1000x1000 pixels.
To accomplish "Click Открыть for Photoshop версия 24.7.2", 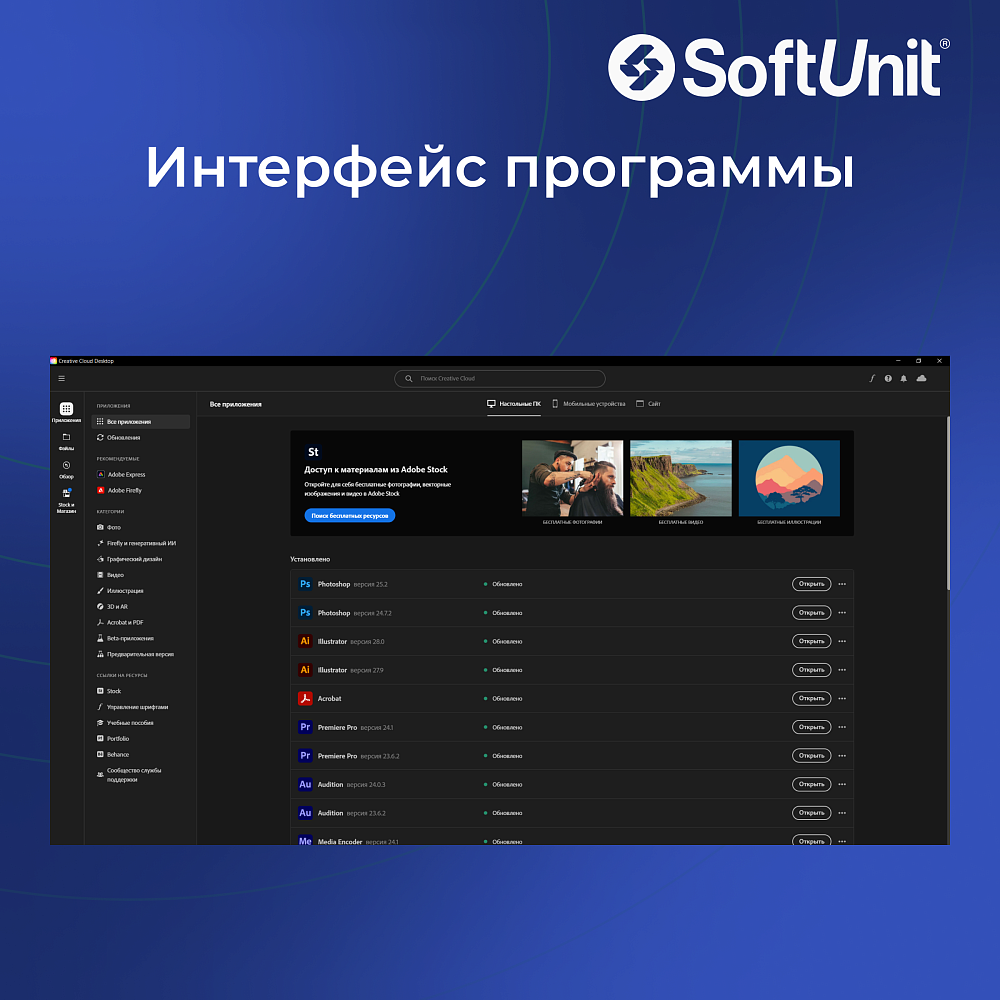I will tap(811, 613).
